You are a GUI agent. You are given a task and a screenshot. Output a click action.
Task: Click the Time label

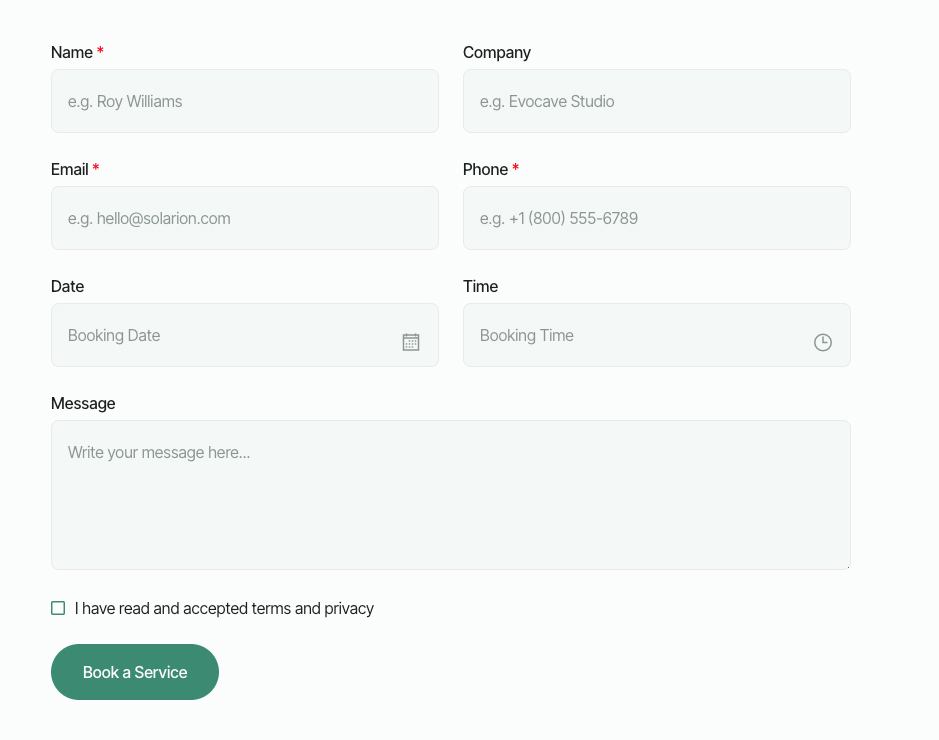click(x=479, y=286)
